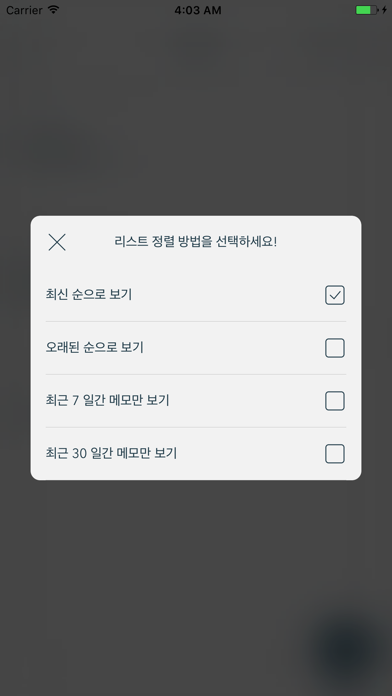Tap the Carrier label in status bar

(24, 10)
